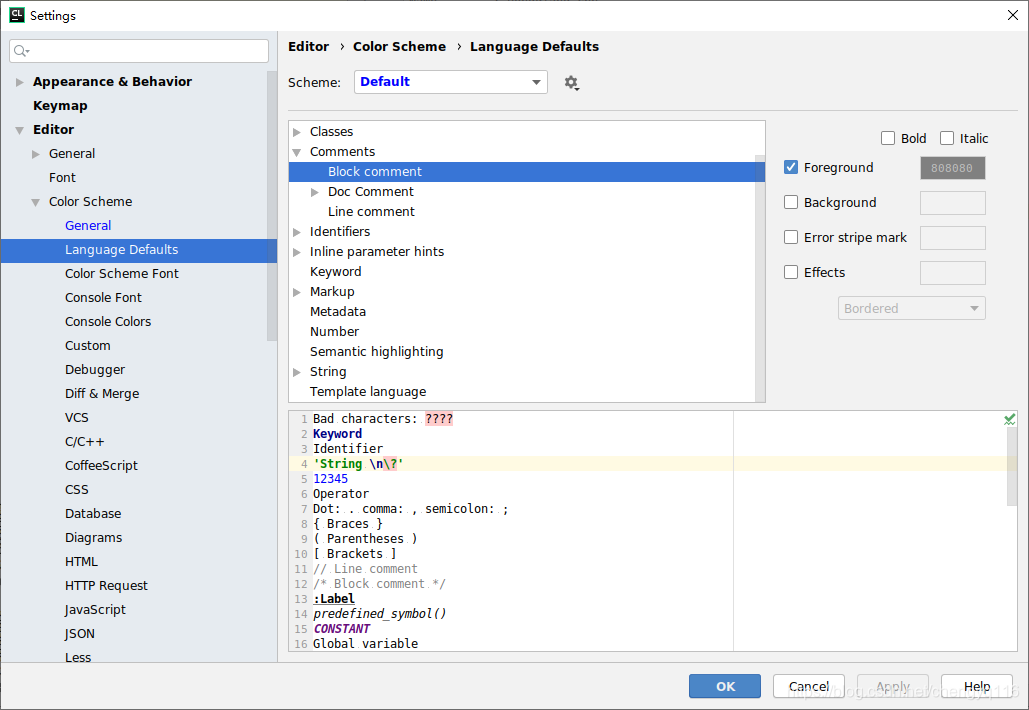Click the Error stripe mark color swatch
This screenshot has height=710, width=1029.
click(952, 238)
